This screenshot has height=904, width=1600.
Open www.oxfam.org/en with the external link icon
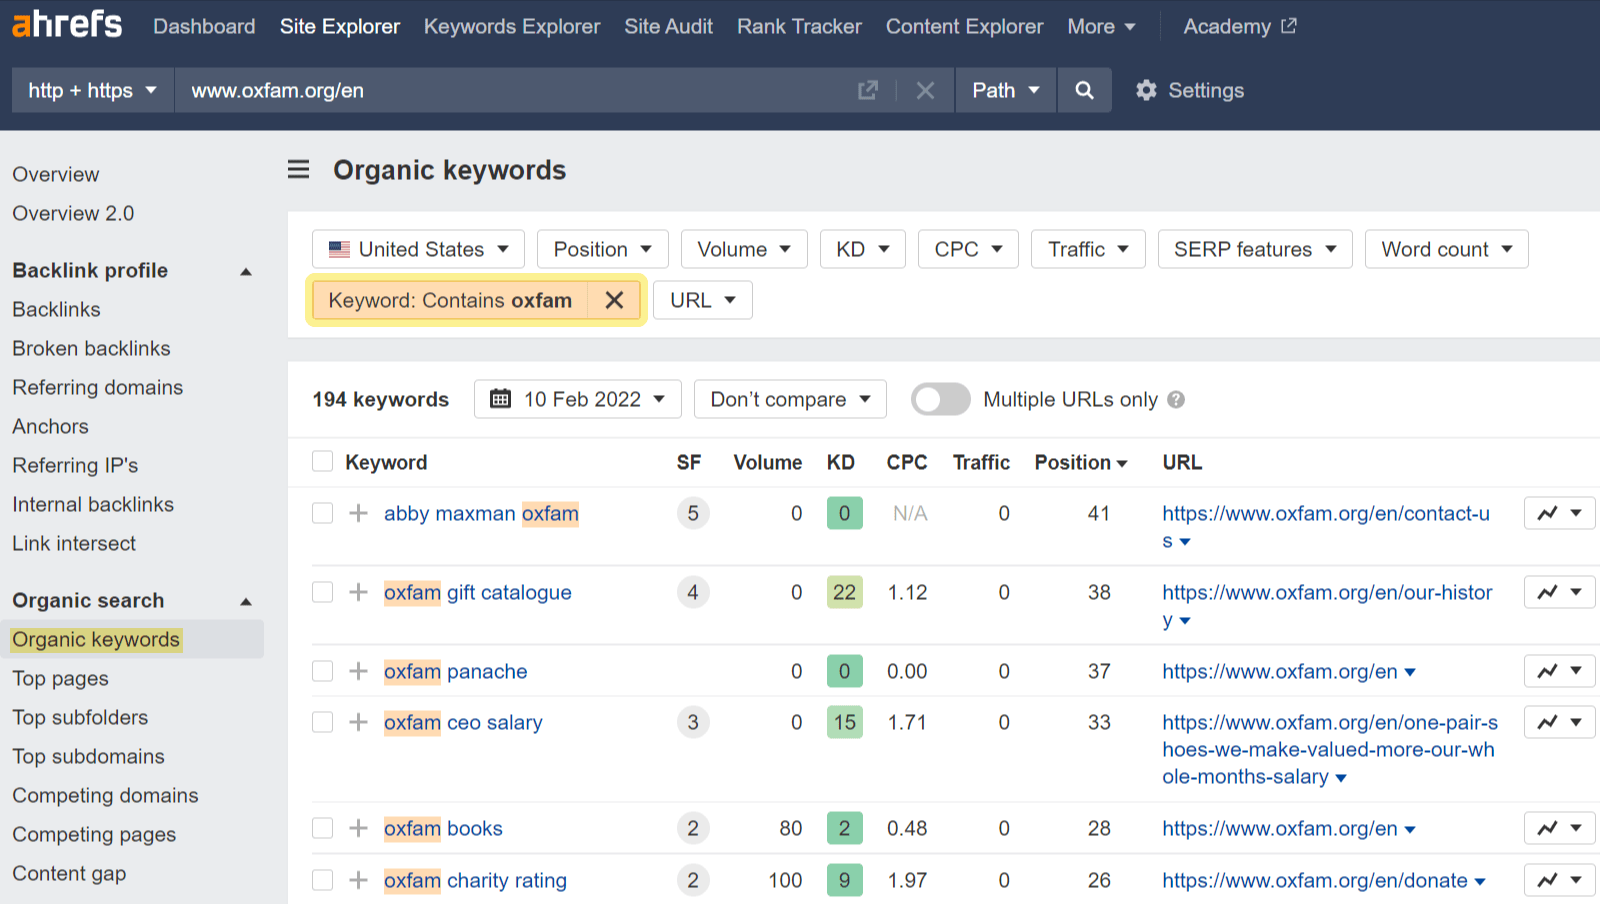[x=867, y=90]
